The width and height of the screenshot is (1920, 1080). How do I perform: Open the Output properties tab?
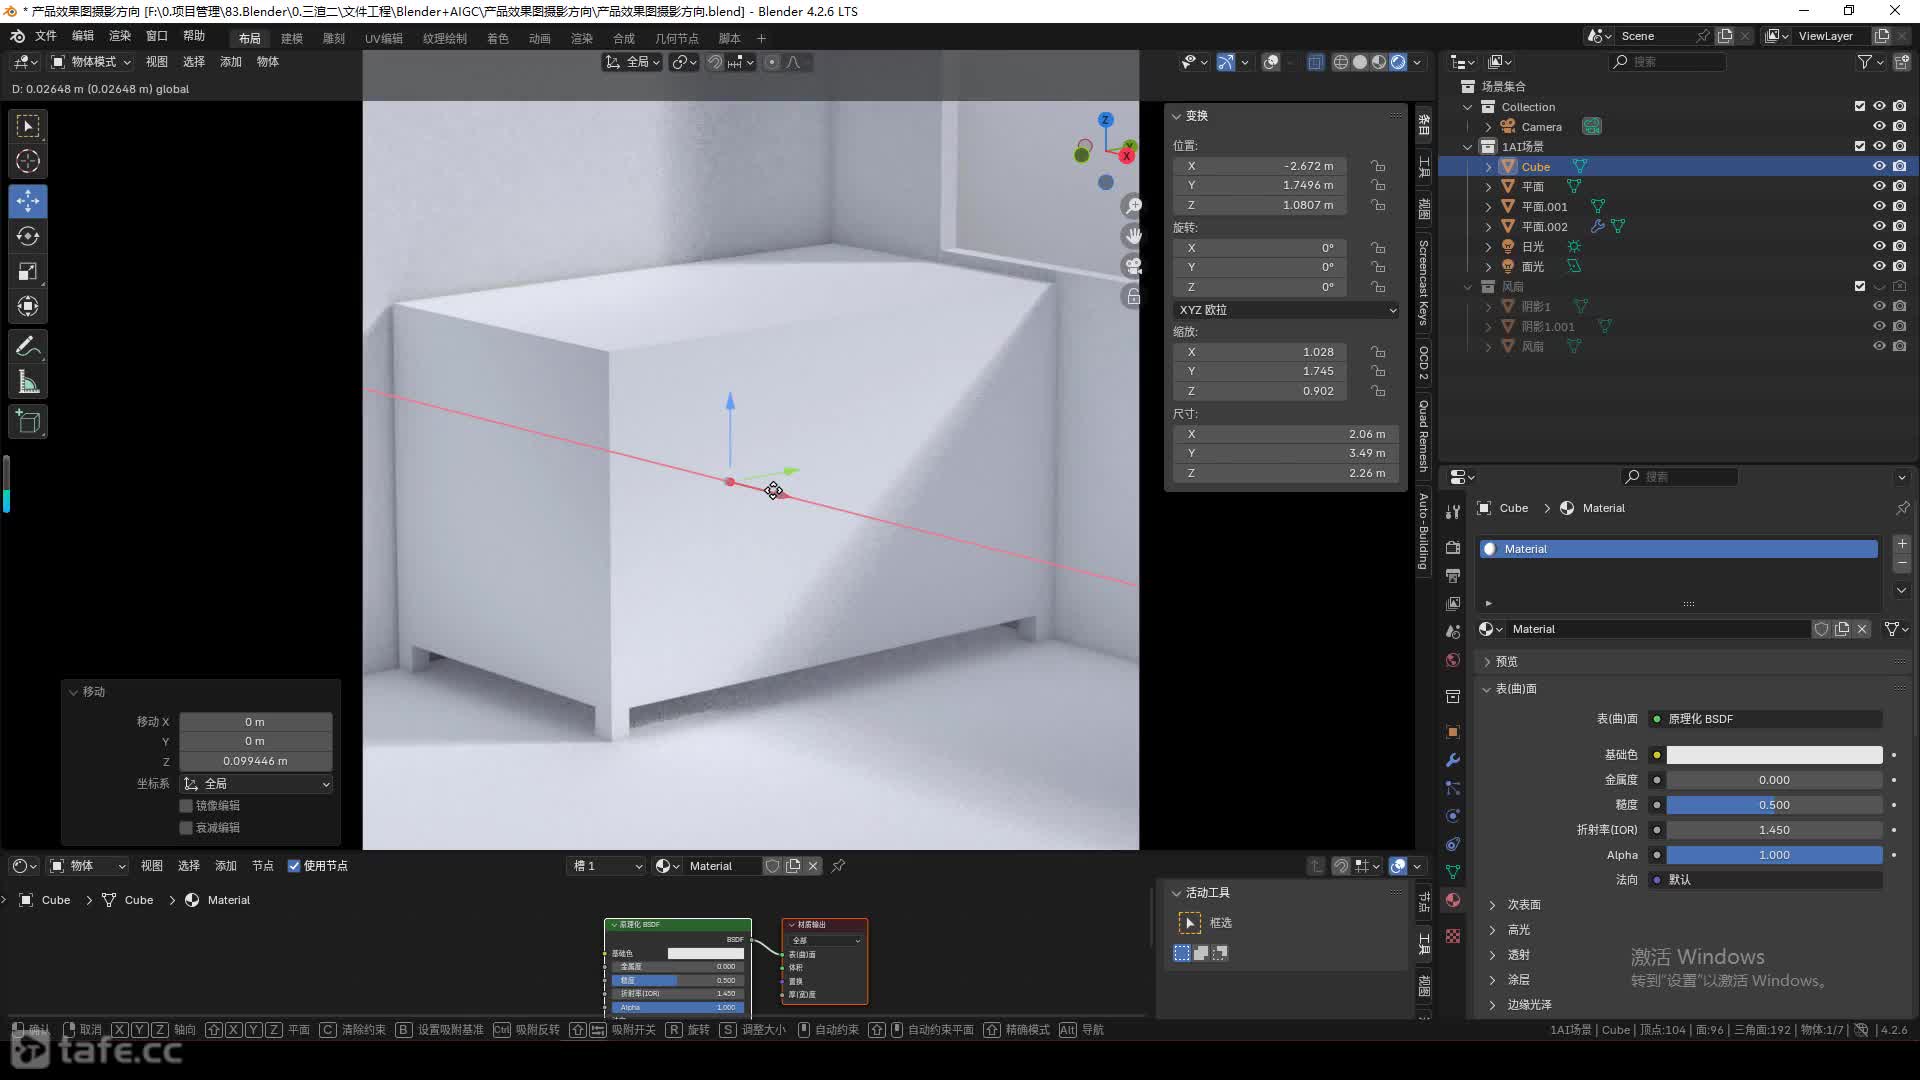click(1453, 575)
